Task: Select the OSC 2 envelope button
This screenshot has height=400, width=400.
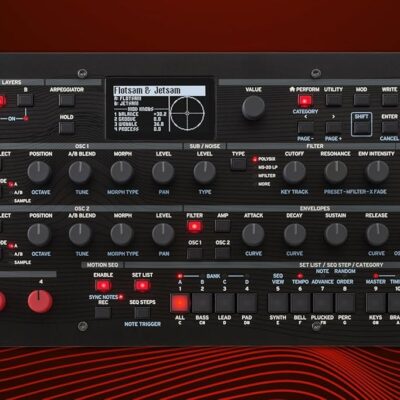Action: (222, 254)
